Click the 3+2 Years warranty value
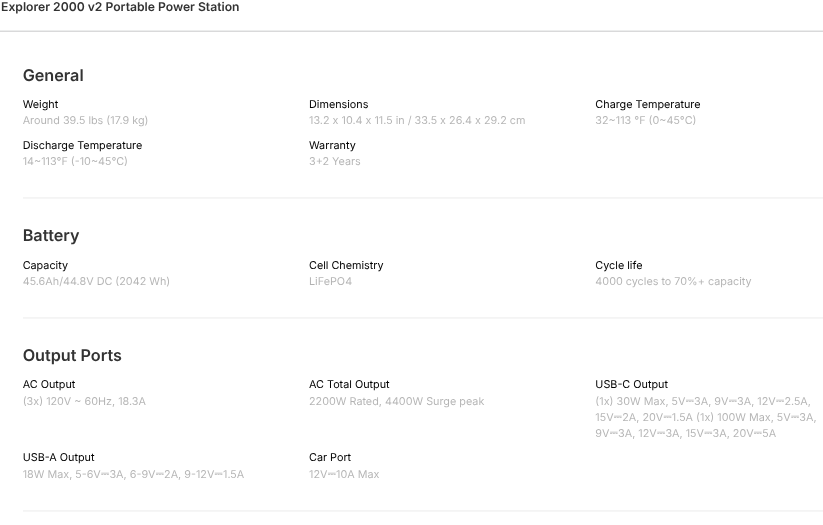This screenshot has width=823, height=525. point(334,161)
